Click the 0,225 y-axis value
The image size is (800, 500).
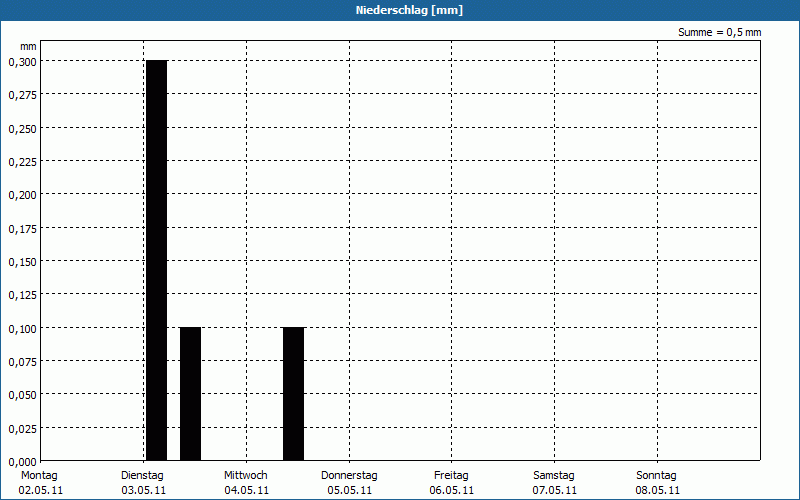click(22, 162)
